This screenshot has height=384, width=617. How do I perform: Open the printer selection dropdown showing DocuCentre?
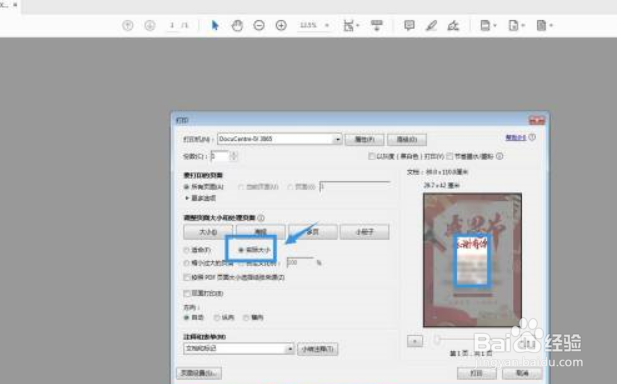(x=279, y=139)
